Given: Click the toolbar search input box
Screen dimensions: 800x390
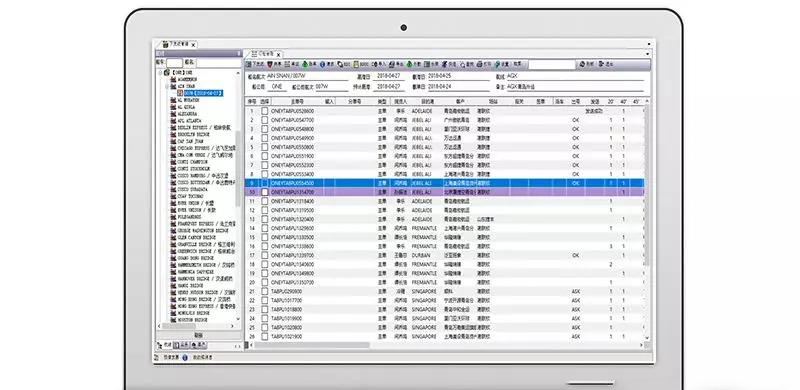Looking at the screenshot, I should 552,64.
